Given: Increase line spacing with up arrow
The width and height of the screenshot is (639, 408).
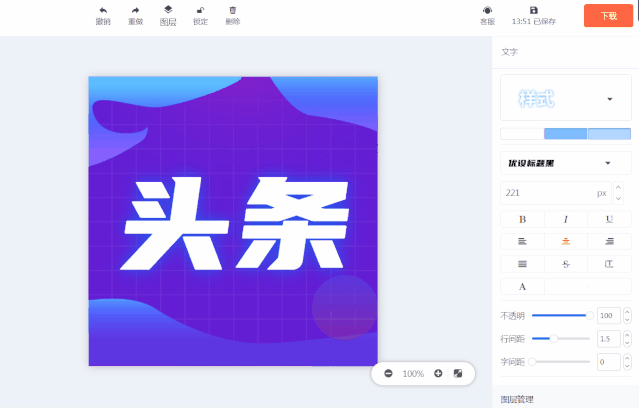Looking at the screenshot, I should tap(627, 335).
